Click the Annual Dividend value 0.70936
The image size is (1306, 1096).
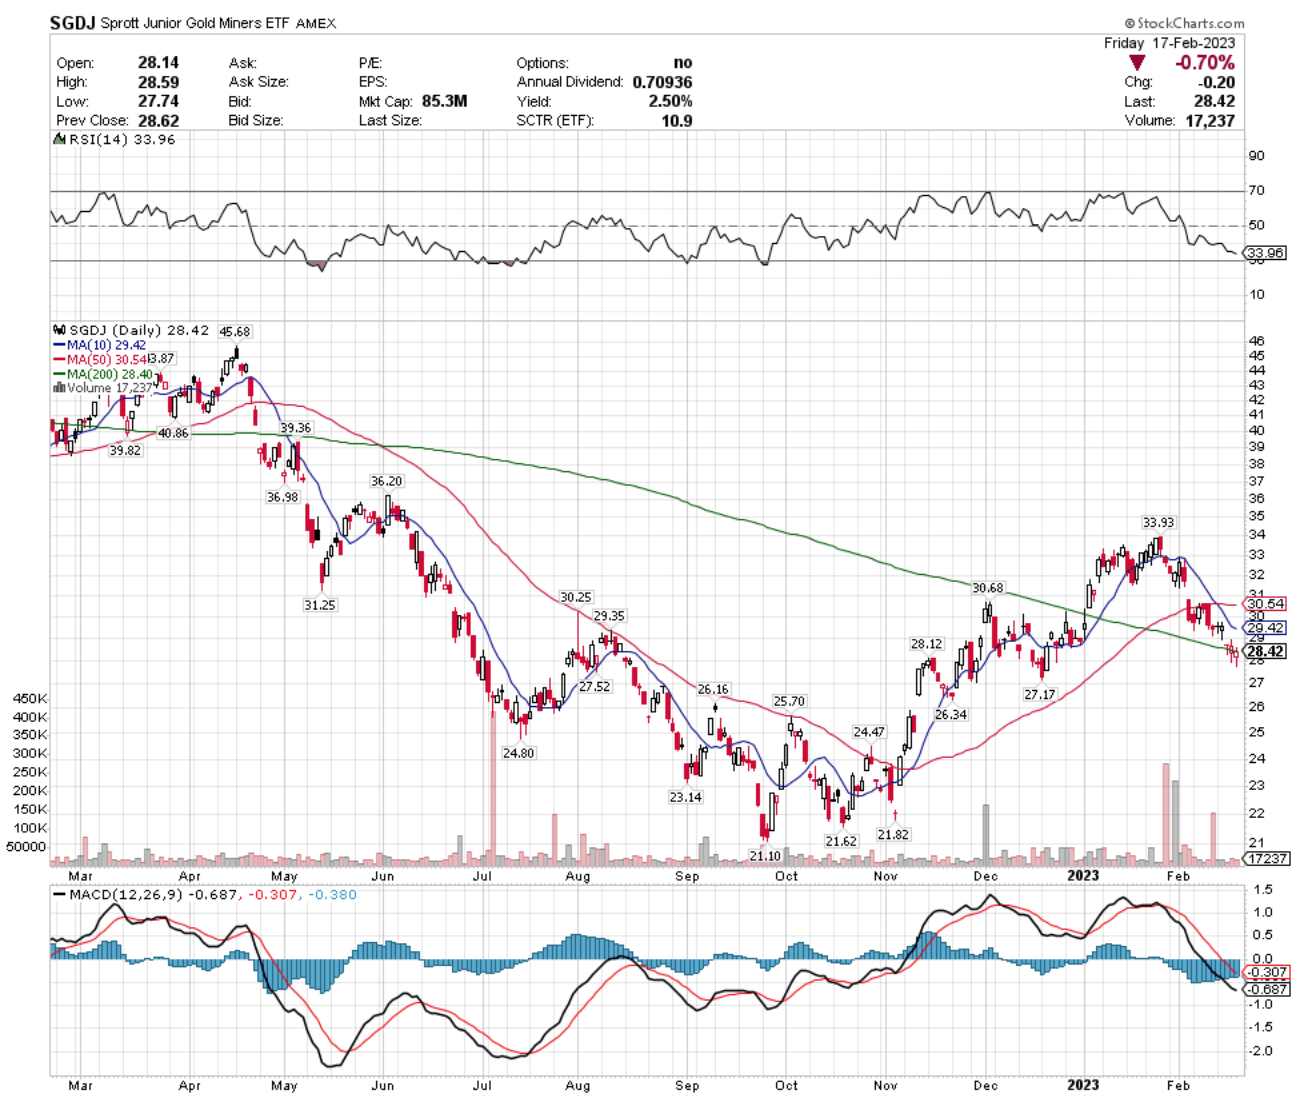click(x=662, y=82)
